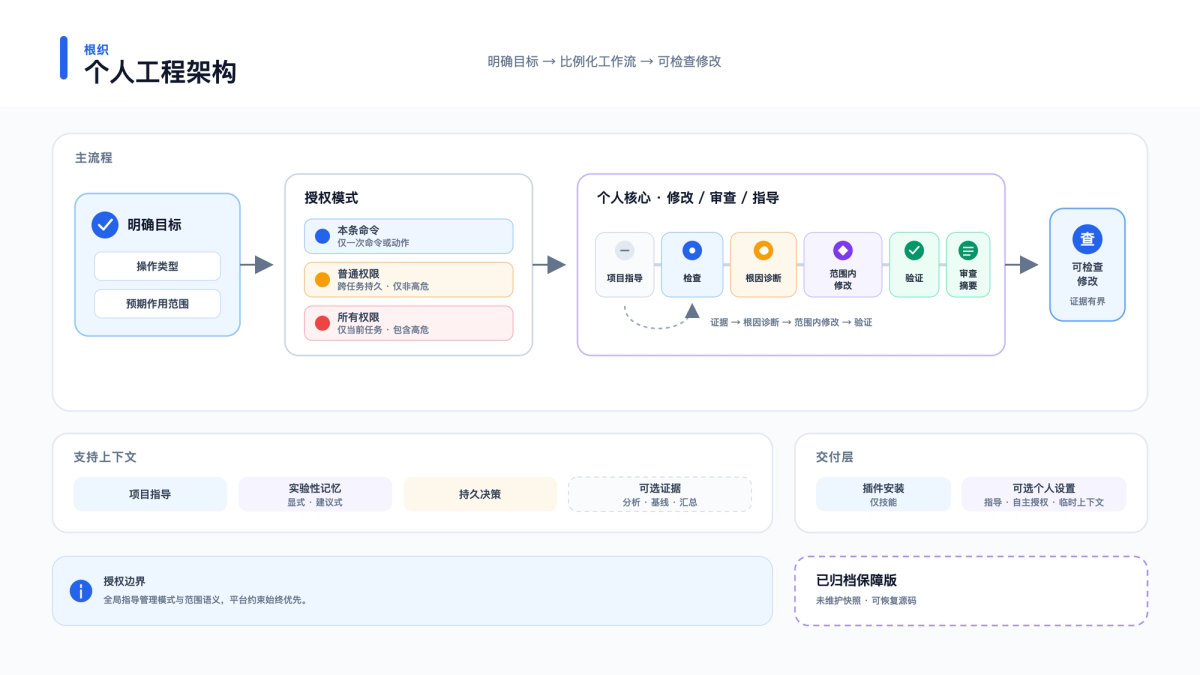The image size is (1200, 675).
Task: Choose the 所有权限 authorization option
Action: [x=409, y=323]
